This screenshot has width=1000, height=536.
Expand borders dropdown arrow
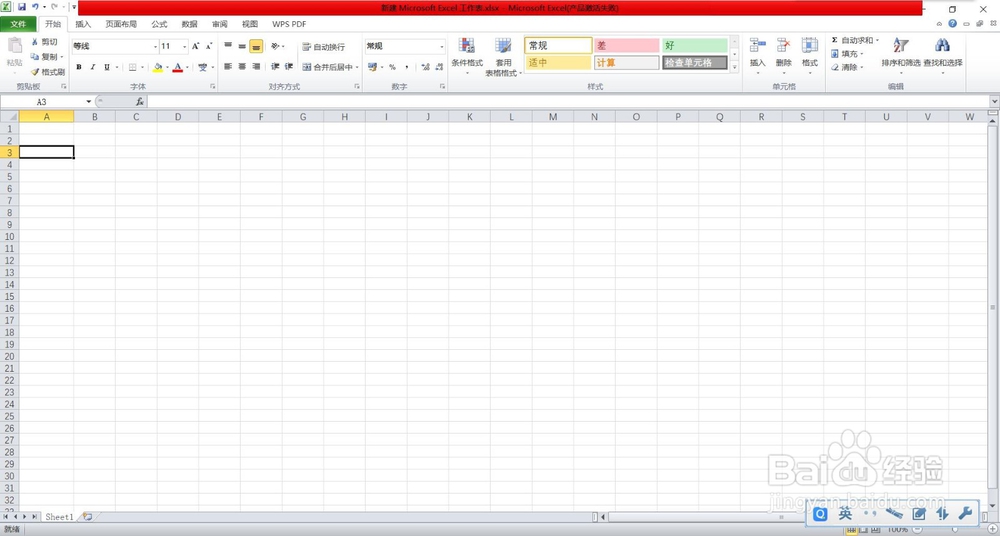coord(142,67)
